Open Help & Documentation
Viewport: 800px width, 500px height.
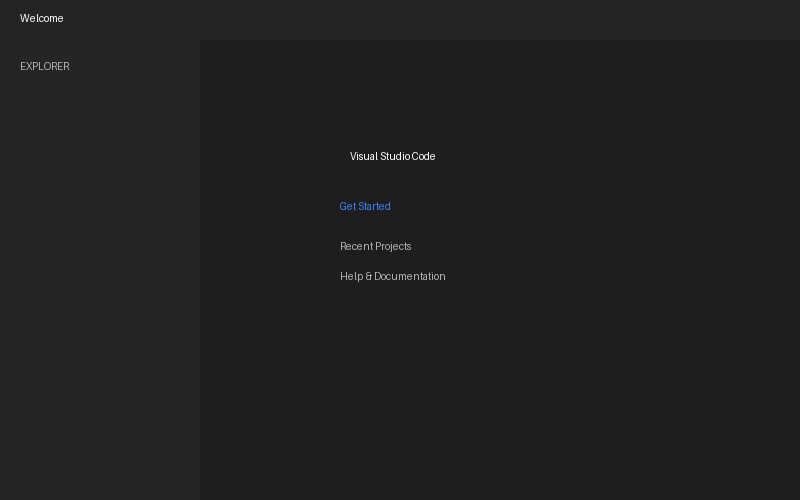[x=393, y=276]
